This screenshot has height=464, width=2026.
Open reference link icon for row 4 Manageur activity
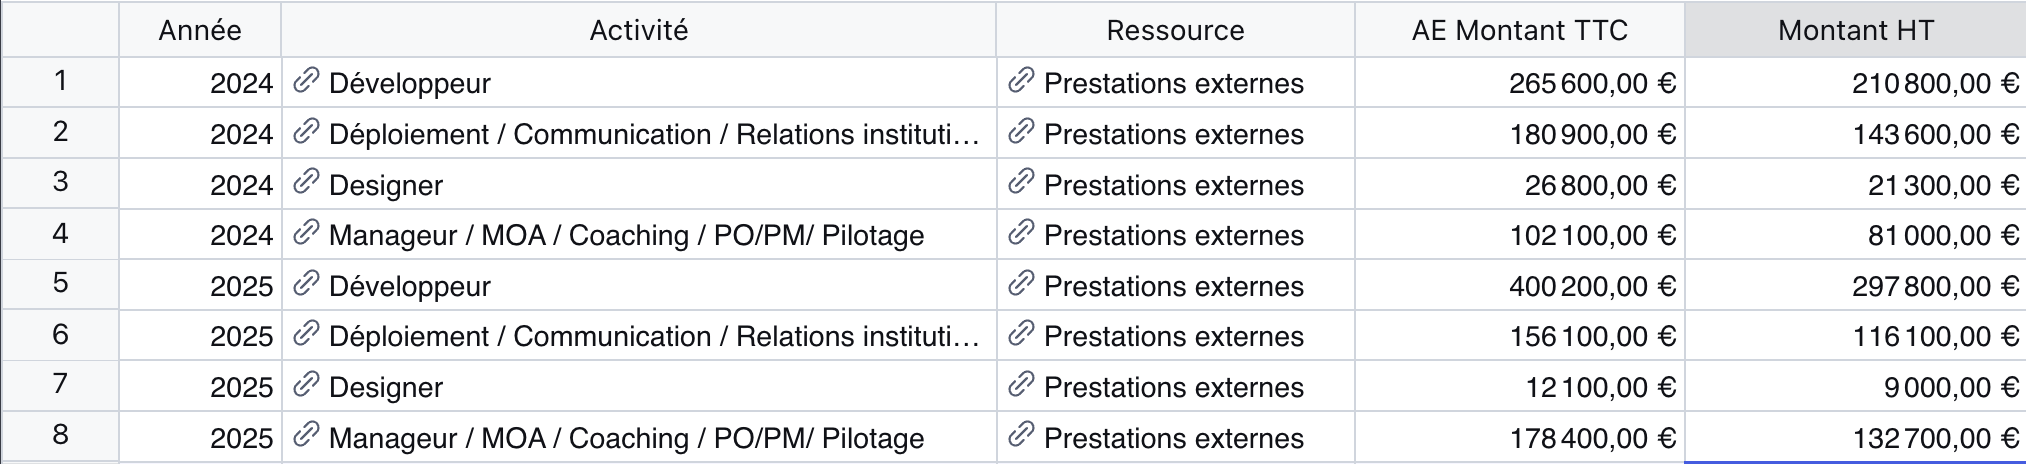(x=306, y=233)
